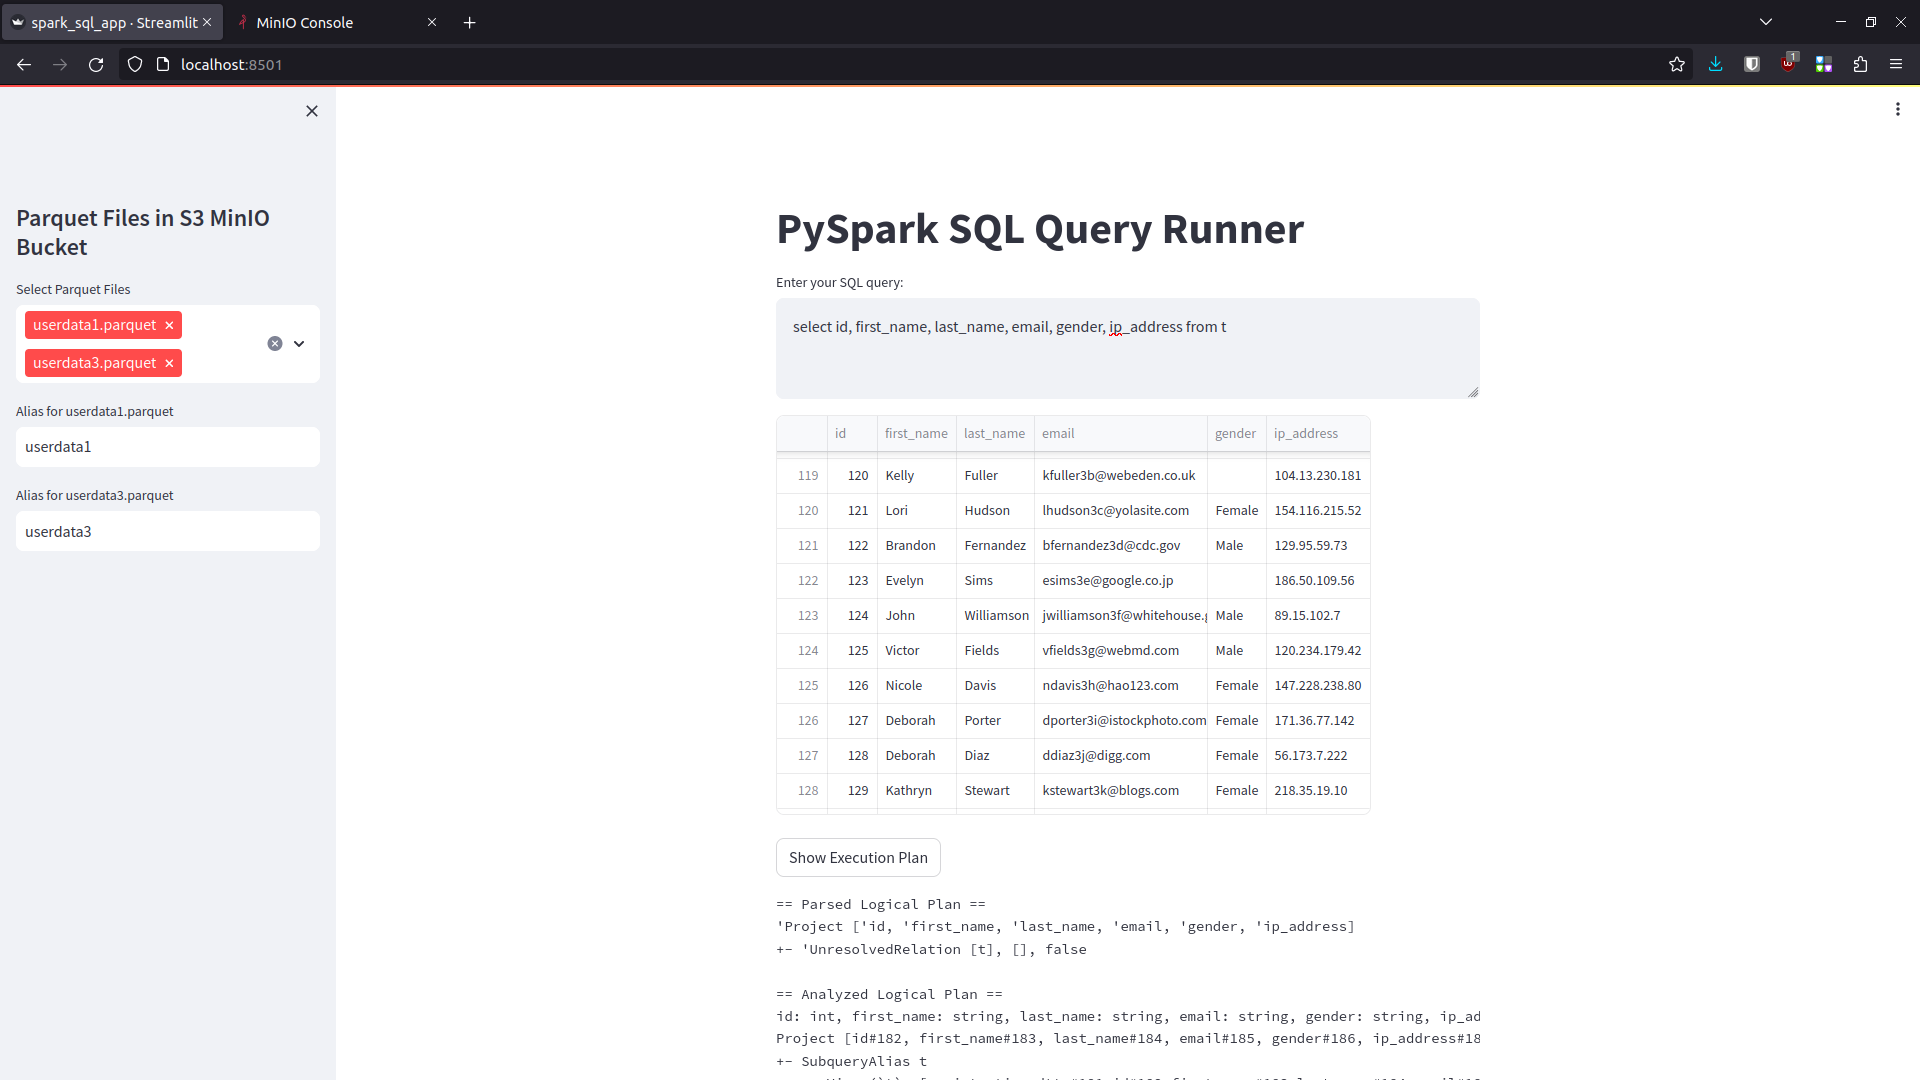Open the browser extensions menu
The height and width of the screenshot is (1080, 1920).
click(x=1860, y=64)
